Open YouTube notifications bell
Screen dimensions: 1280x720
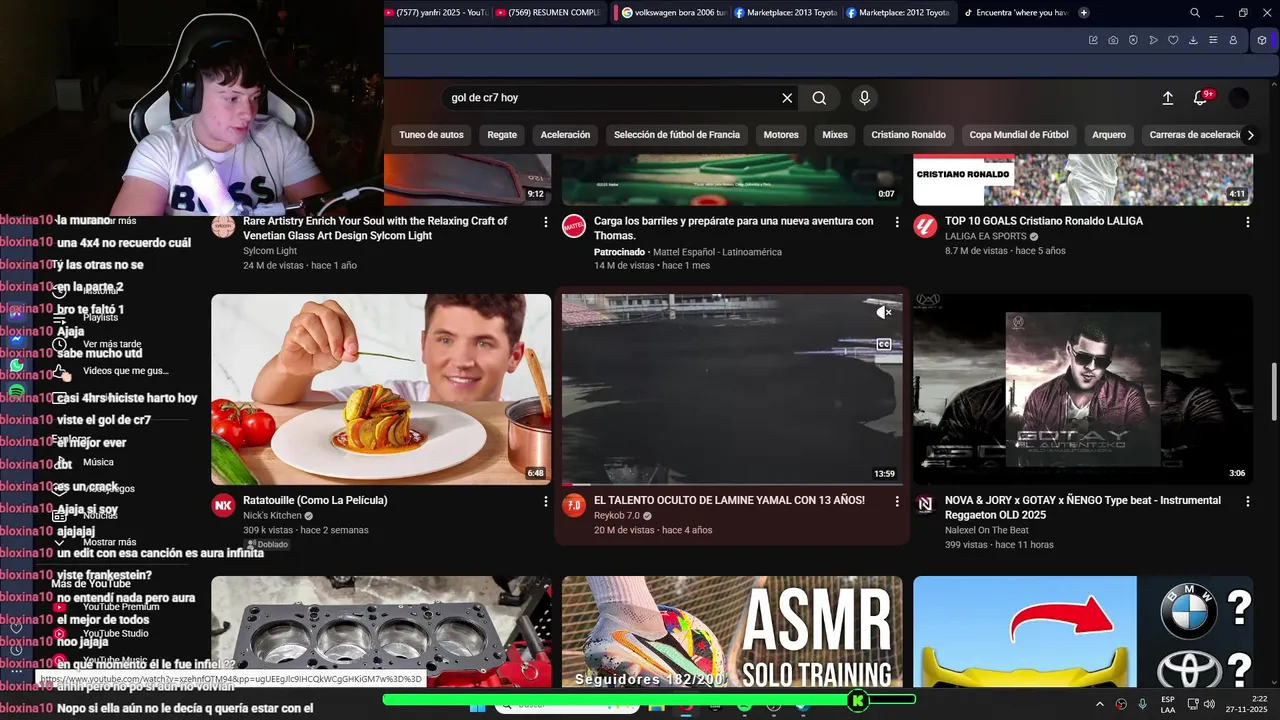1201,98
